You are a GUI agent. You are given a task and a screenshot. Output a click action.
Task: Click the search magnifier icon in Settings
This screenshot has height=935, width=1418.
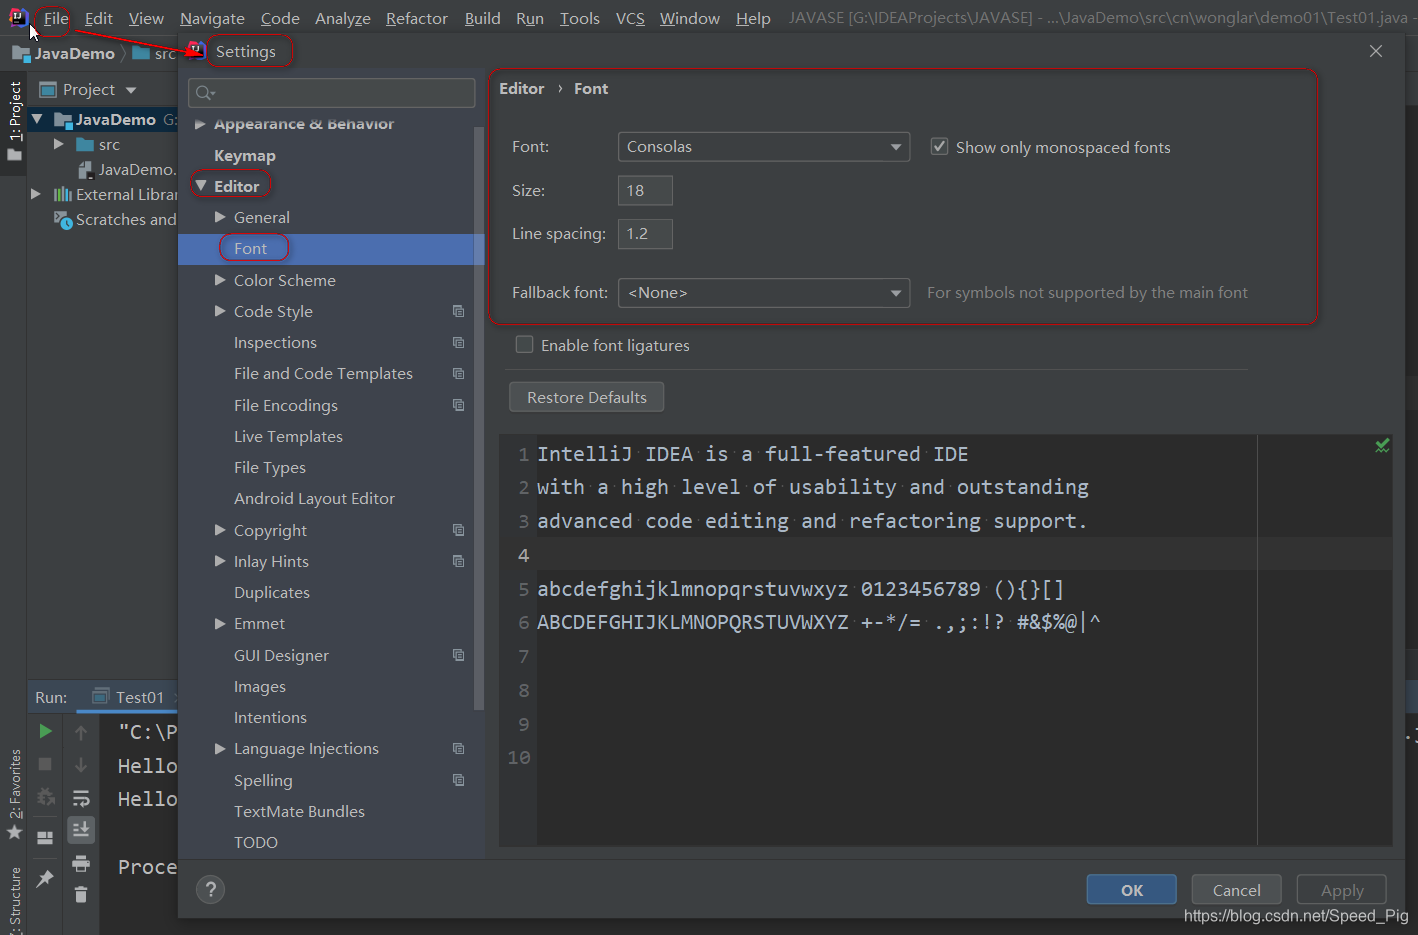205,93
